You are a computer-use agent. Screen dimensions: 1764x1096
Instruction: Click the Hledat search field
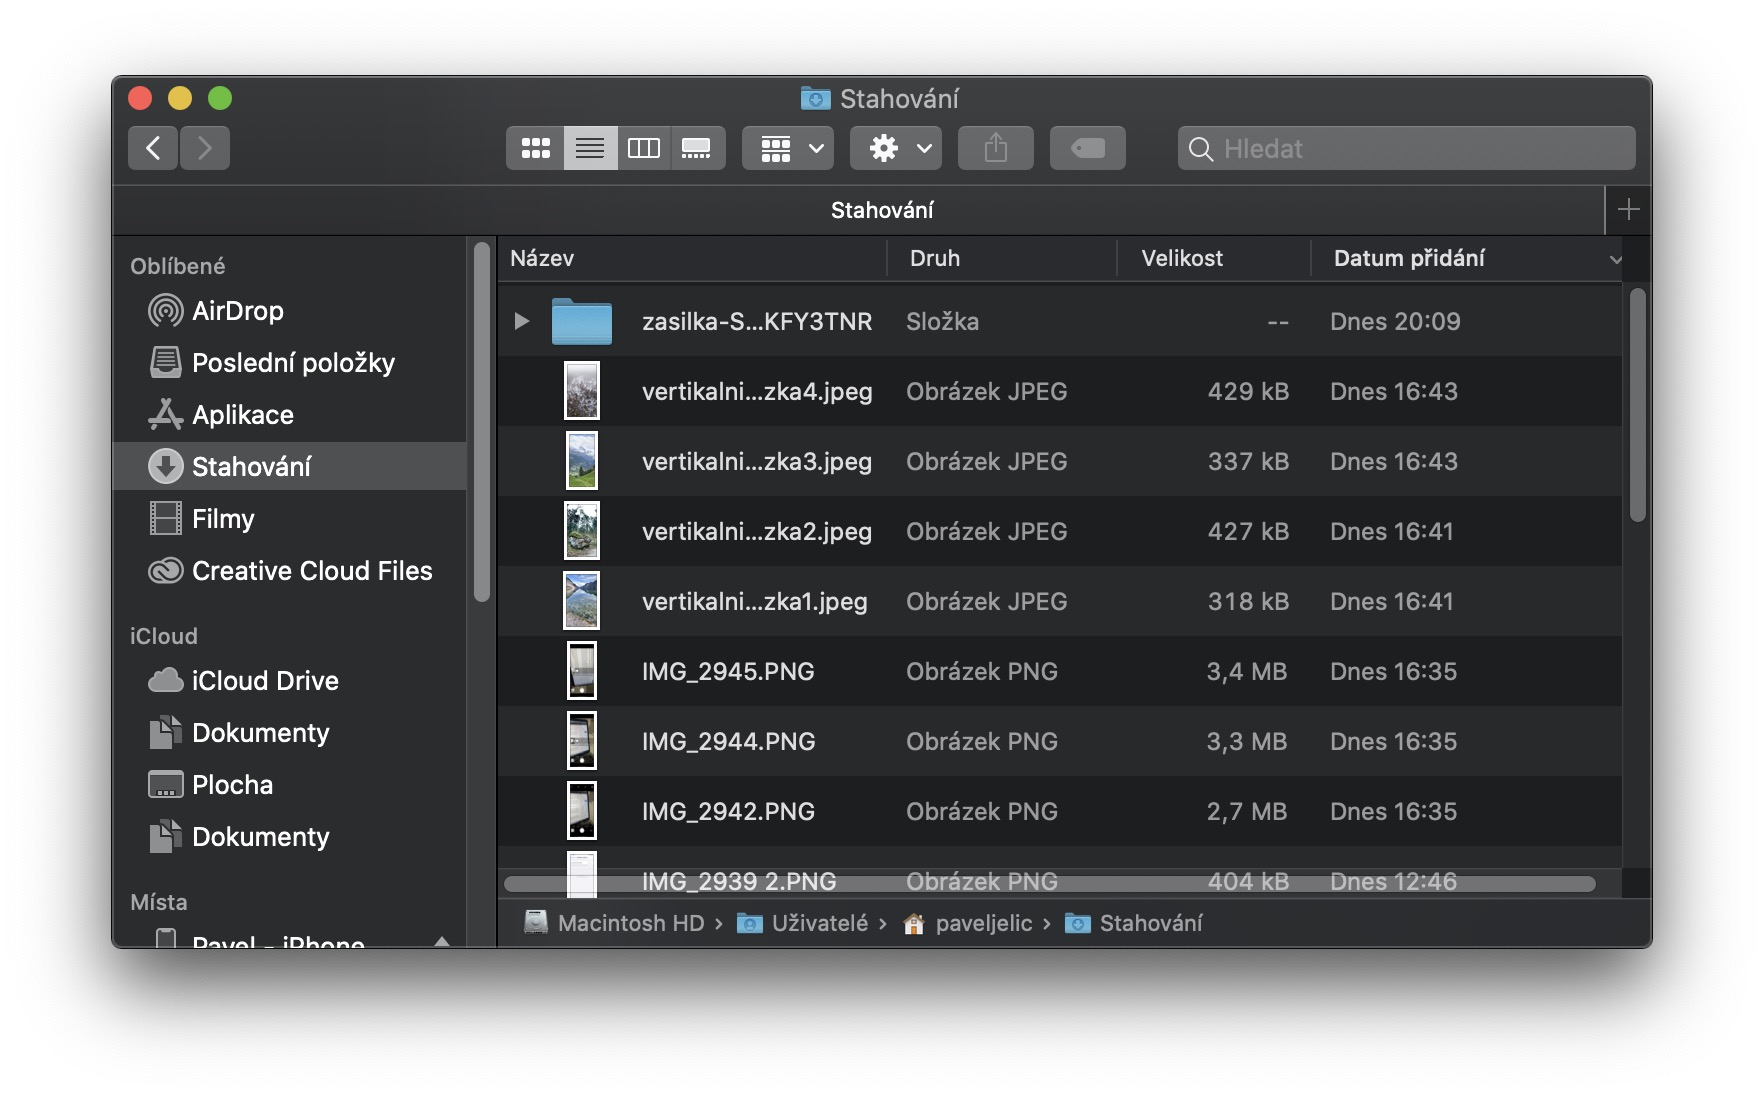(x=1420, y=149)
